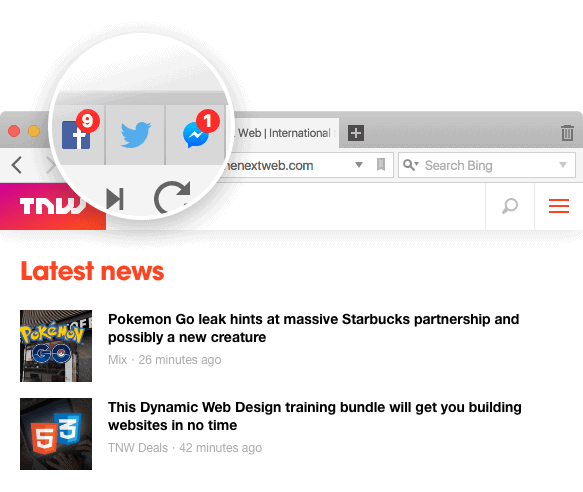Open the Pokemon Go Starbucks article headline

click(313, 328)
